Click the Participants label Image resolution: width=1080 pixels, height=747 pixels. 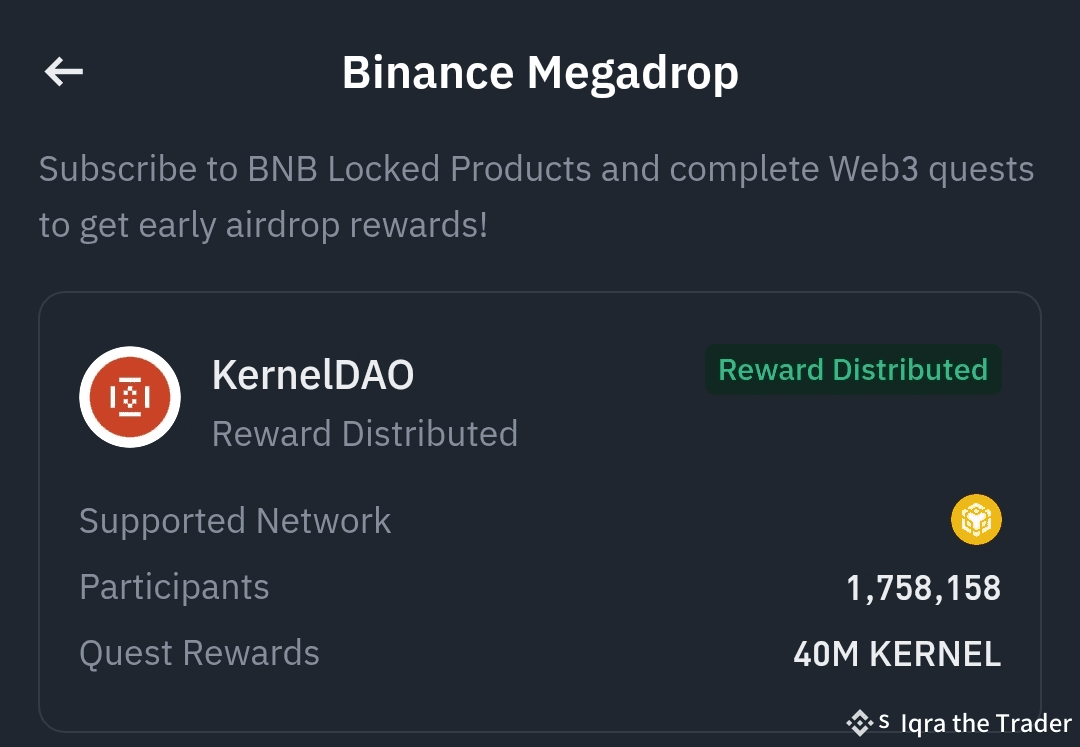tap(174, 587)
